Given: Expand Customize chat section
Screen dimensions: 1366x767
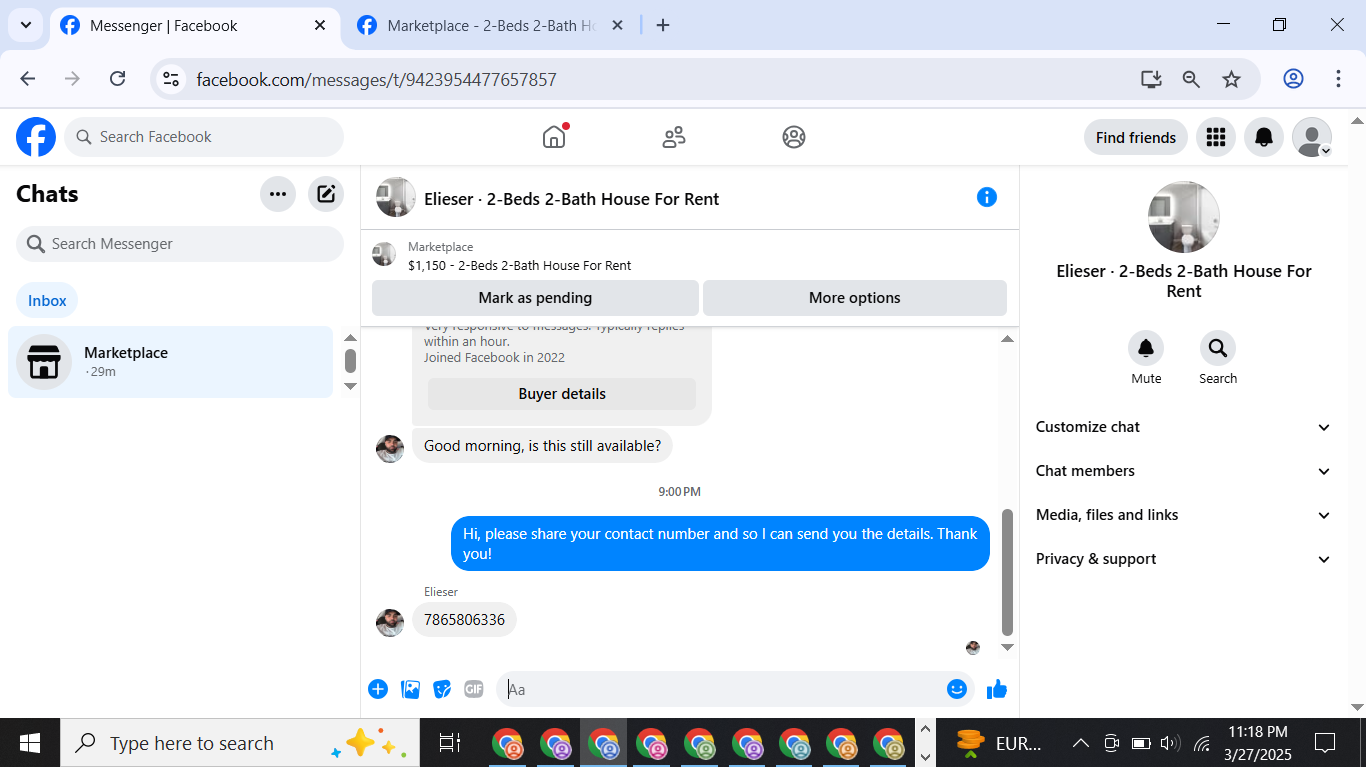Looking at the screenshot, I should click(x=1184, y=427).
